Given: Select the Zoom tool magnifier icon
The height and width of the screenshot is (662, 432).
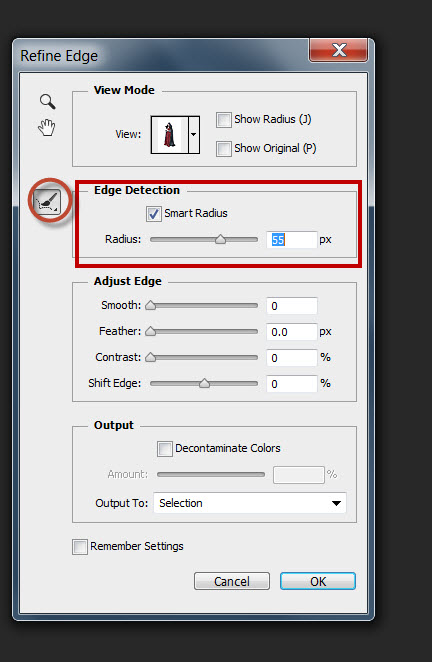Looking at the screenshot, I should pos(47,101).
